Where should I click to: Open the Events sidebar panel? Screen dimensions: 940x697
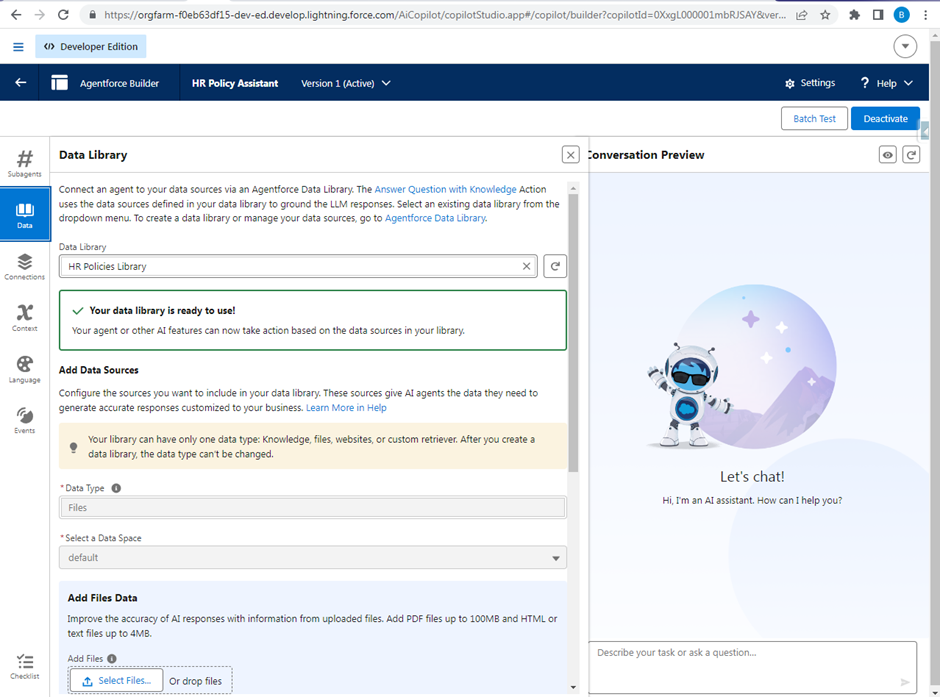point(25,420)
